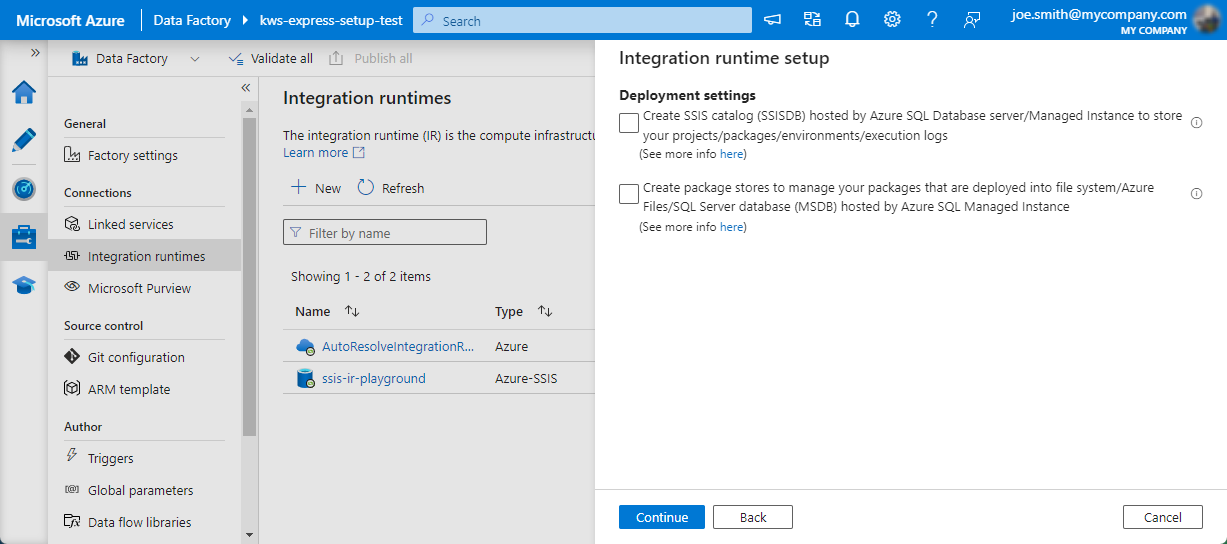The image size is (1227, 544).
Task: Open the joe.smith account avatar
Action: coord(1208,20)
